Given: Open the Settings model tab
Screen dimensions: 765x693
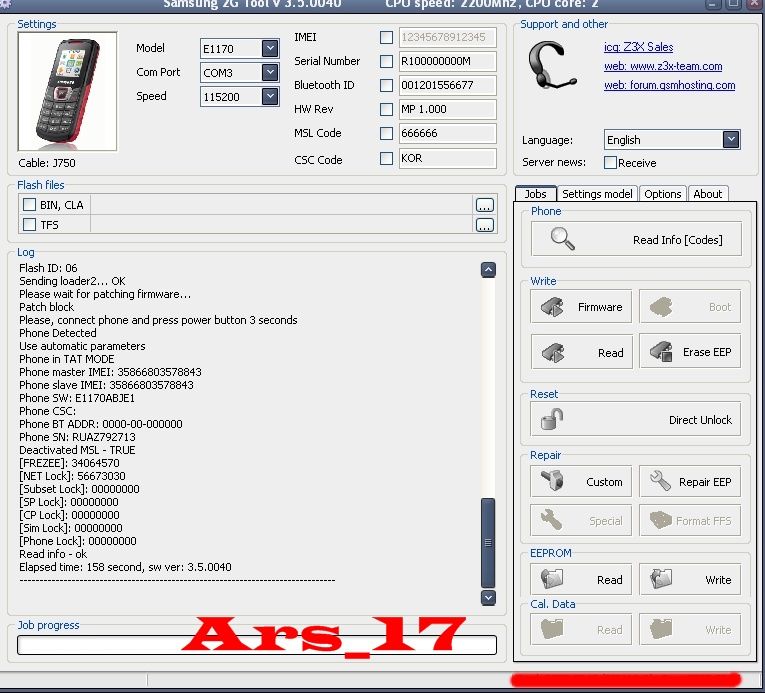Looking at the screenshot, I should (597, 194).
